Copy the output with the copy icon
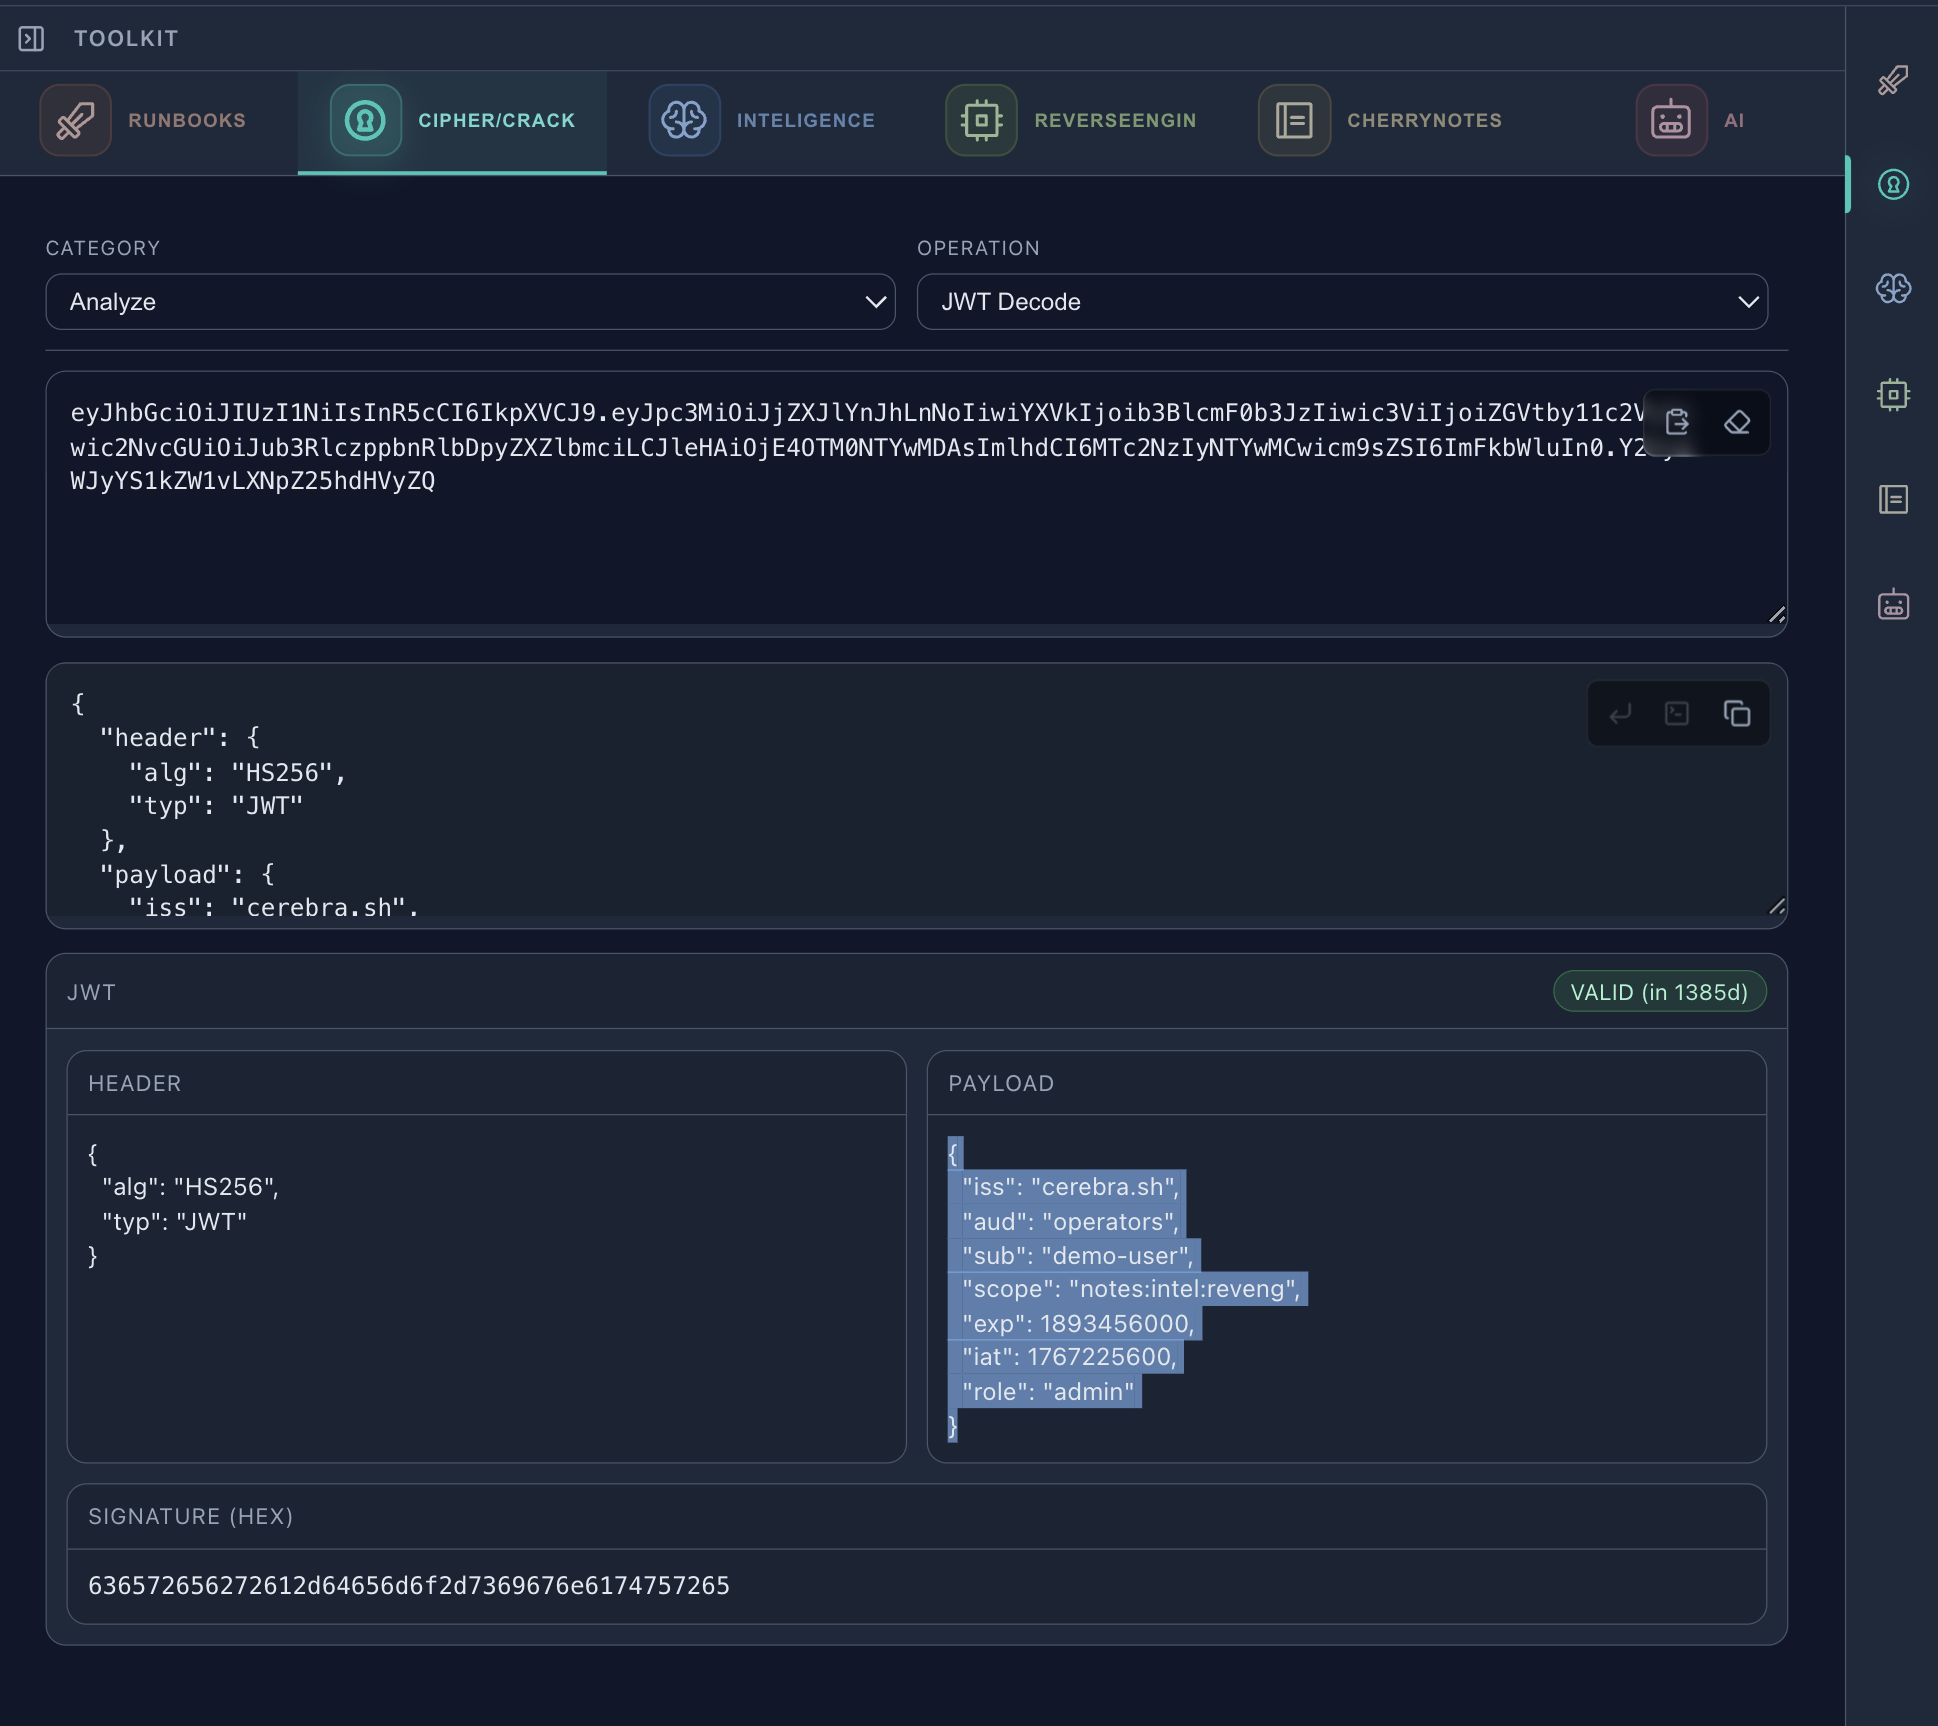1938x1726 pixels. click(1736, 713)
